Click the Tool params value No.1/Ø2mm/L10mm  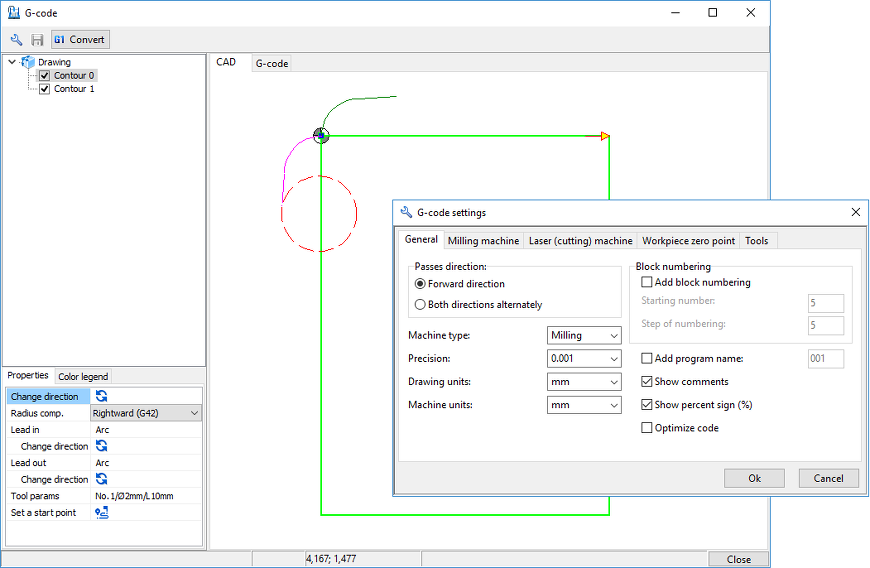(x=134, y=496)
